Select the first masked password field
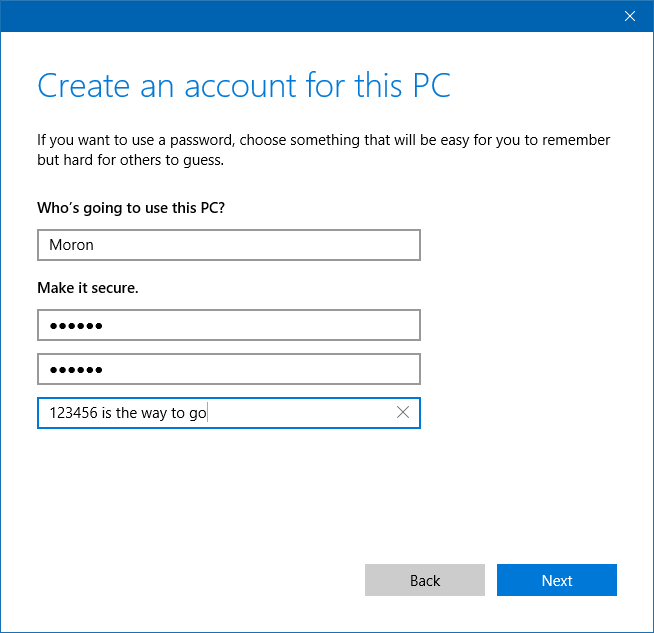The image size is (654, 633). (228, 325)
